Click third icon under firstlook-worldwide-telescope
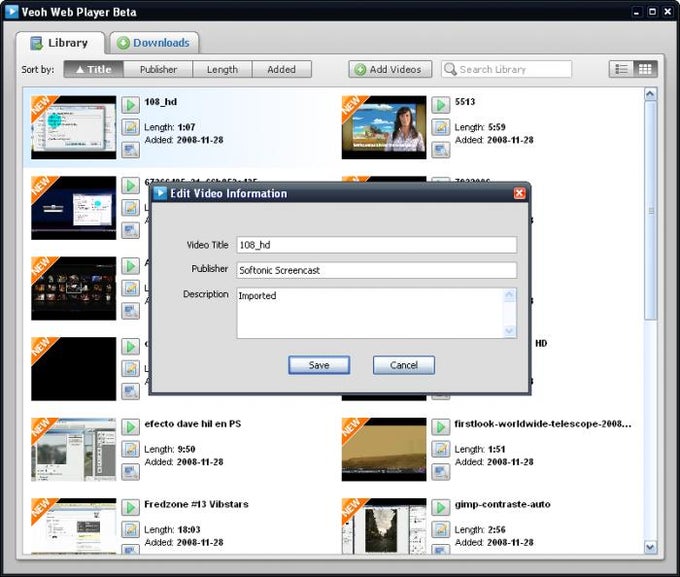Viewport: 680px width, 577px height. (441, 472)
